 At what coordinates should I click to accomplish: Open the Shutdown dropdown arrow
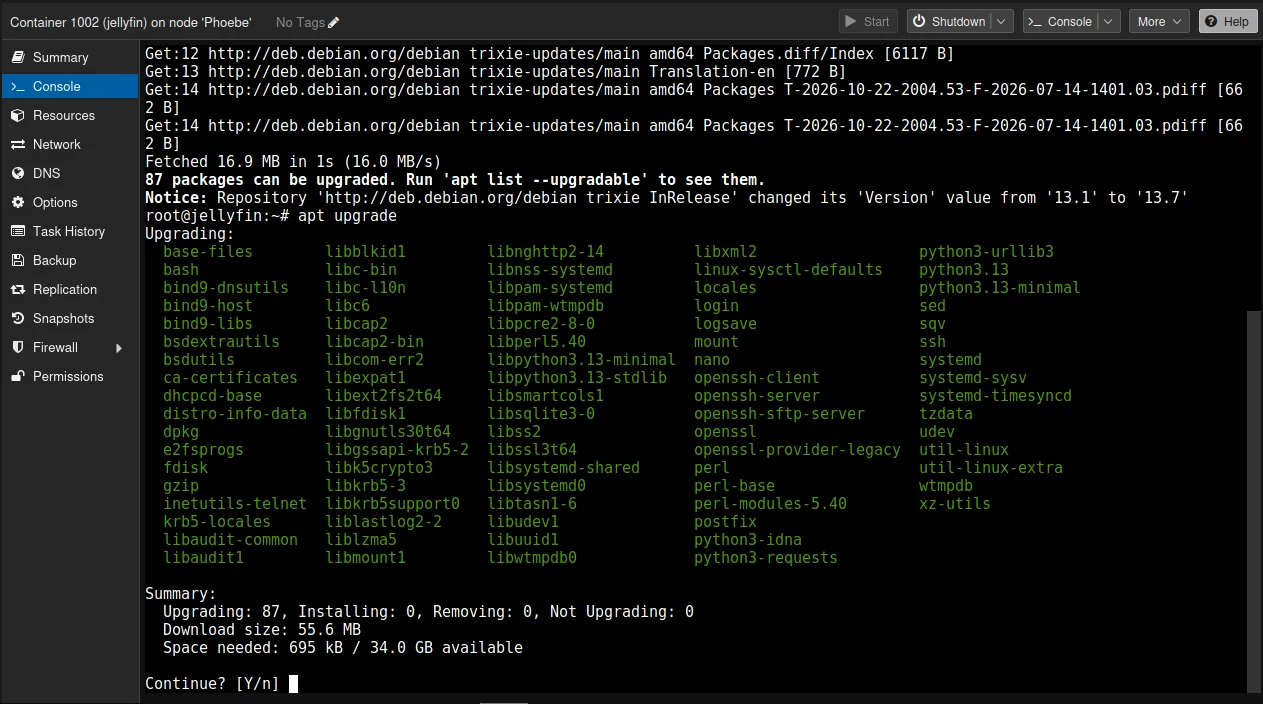click(x=1001, y=21)
